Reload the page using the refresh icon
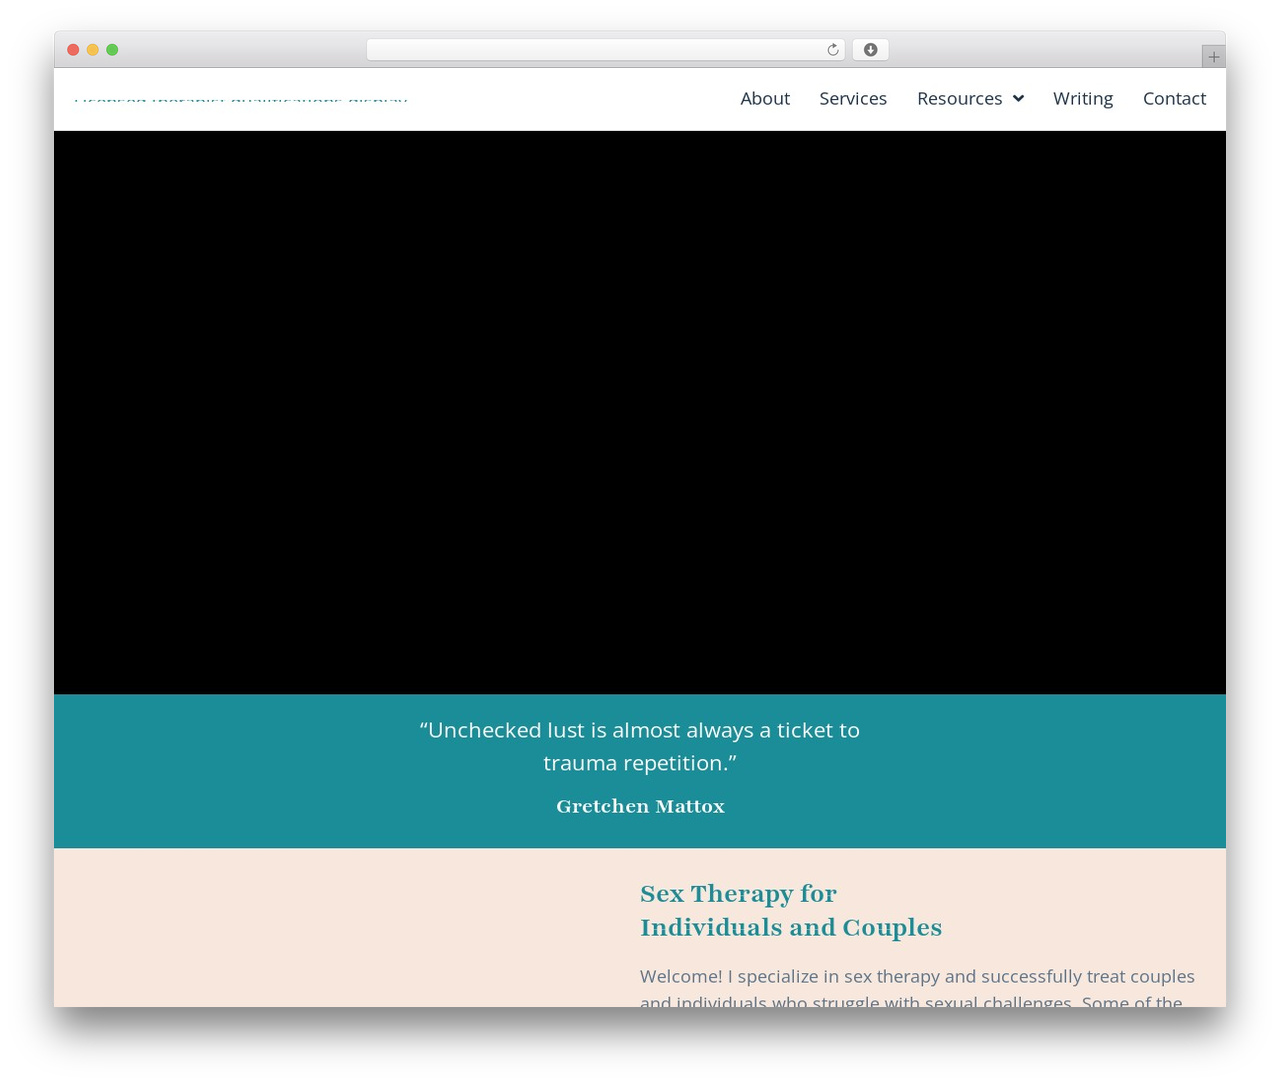Image resolution: width=1280 pixels, height=1084 pixels. pyautogui.click(x=832, y=50)
